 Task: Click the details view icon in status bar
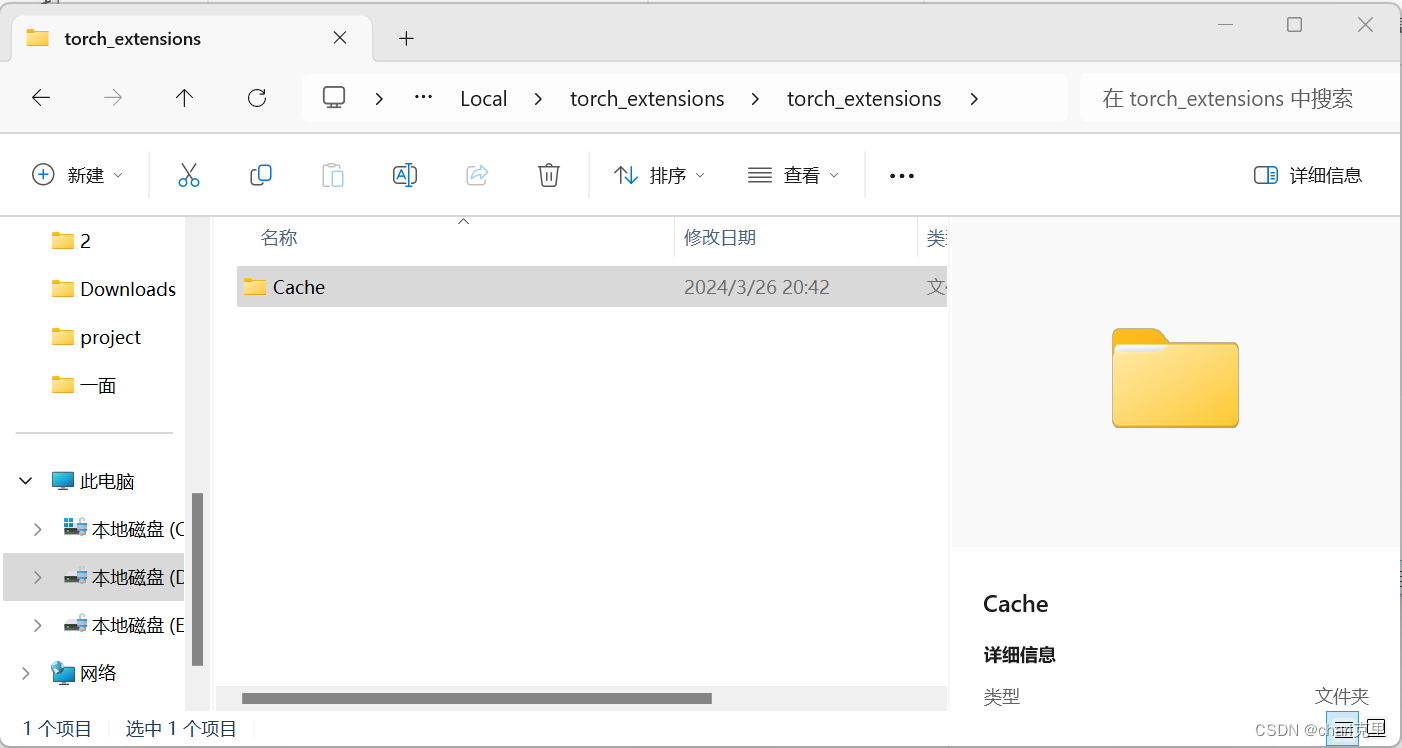[x=1343, y=728]
